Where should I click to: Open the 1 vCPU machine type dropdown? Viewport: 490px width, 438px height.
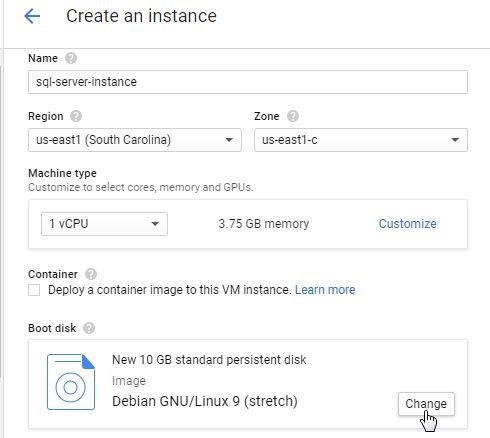tap(104, 224)
